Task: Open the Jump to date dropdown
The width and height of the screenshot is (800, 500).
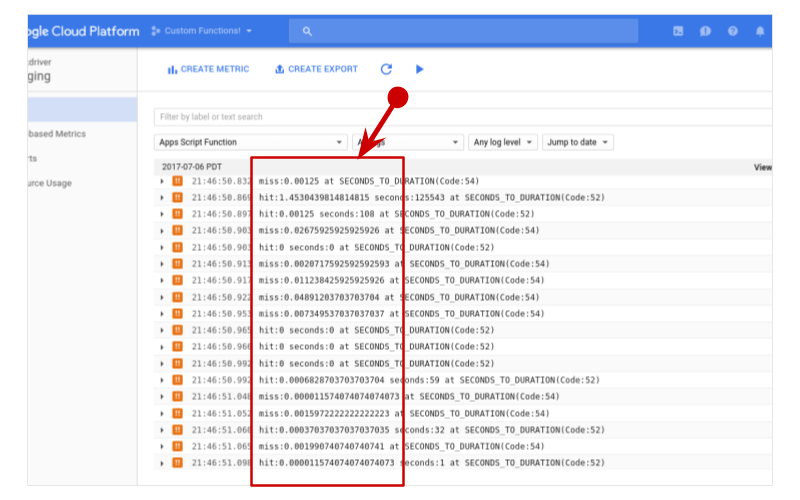Action: tap(577, 142)
